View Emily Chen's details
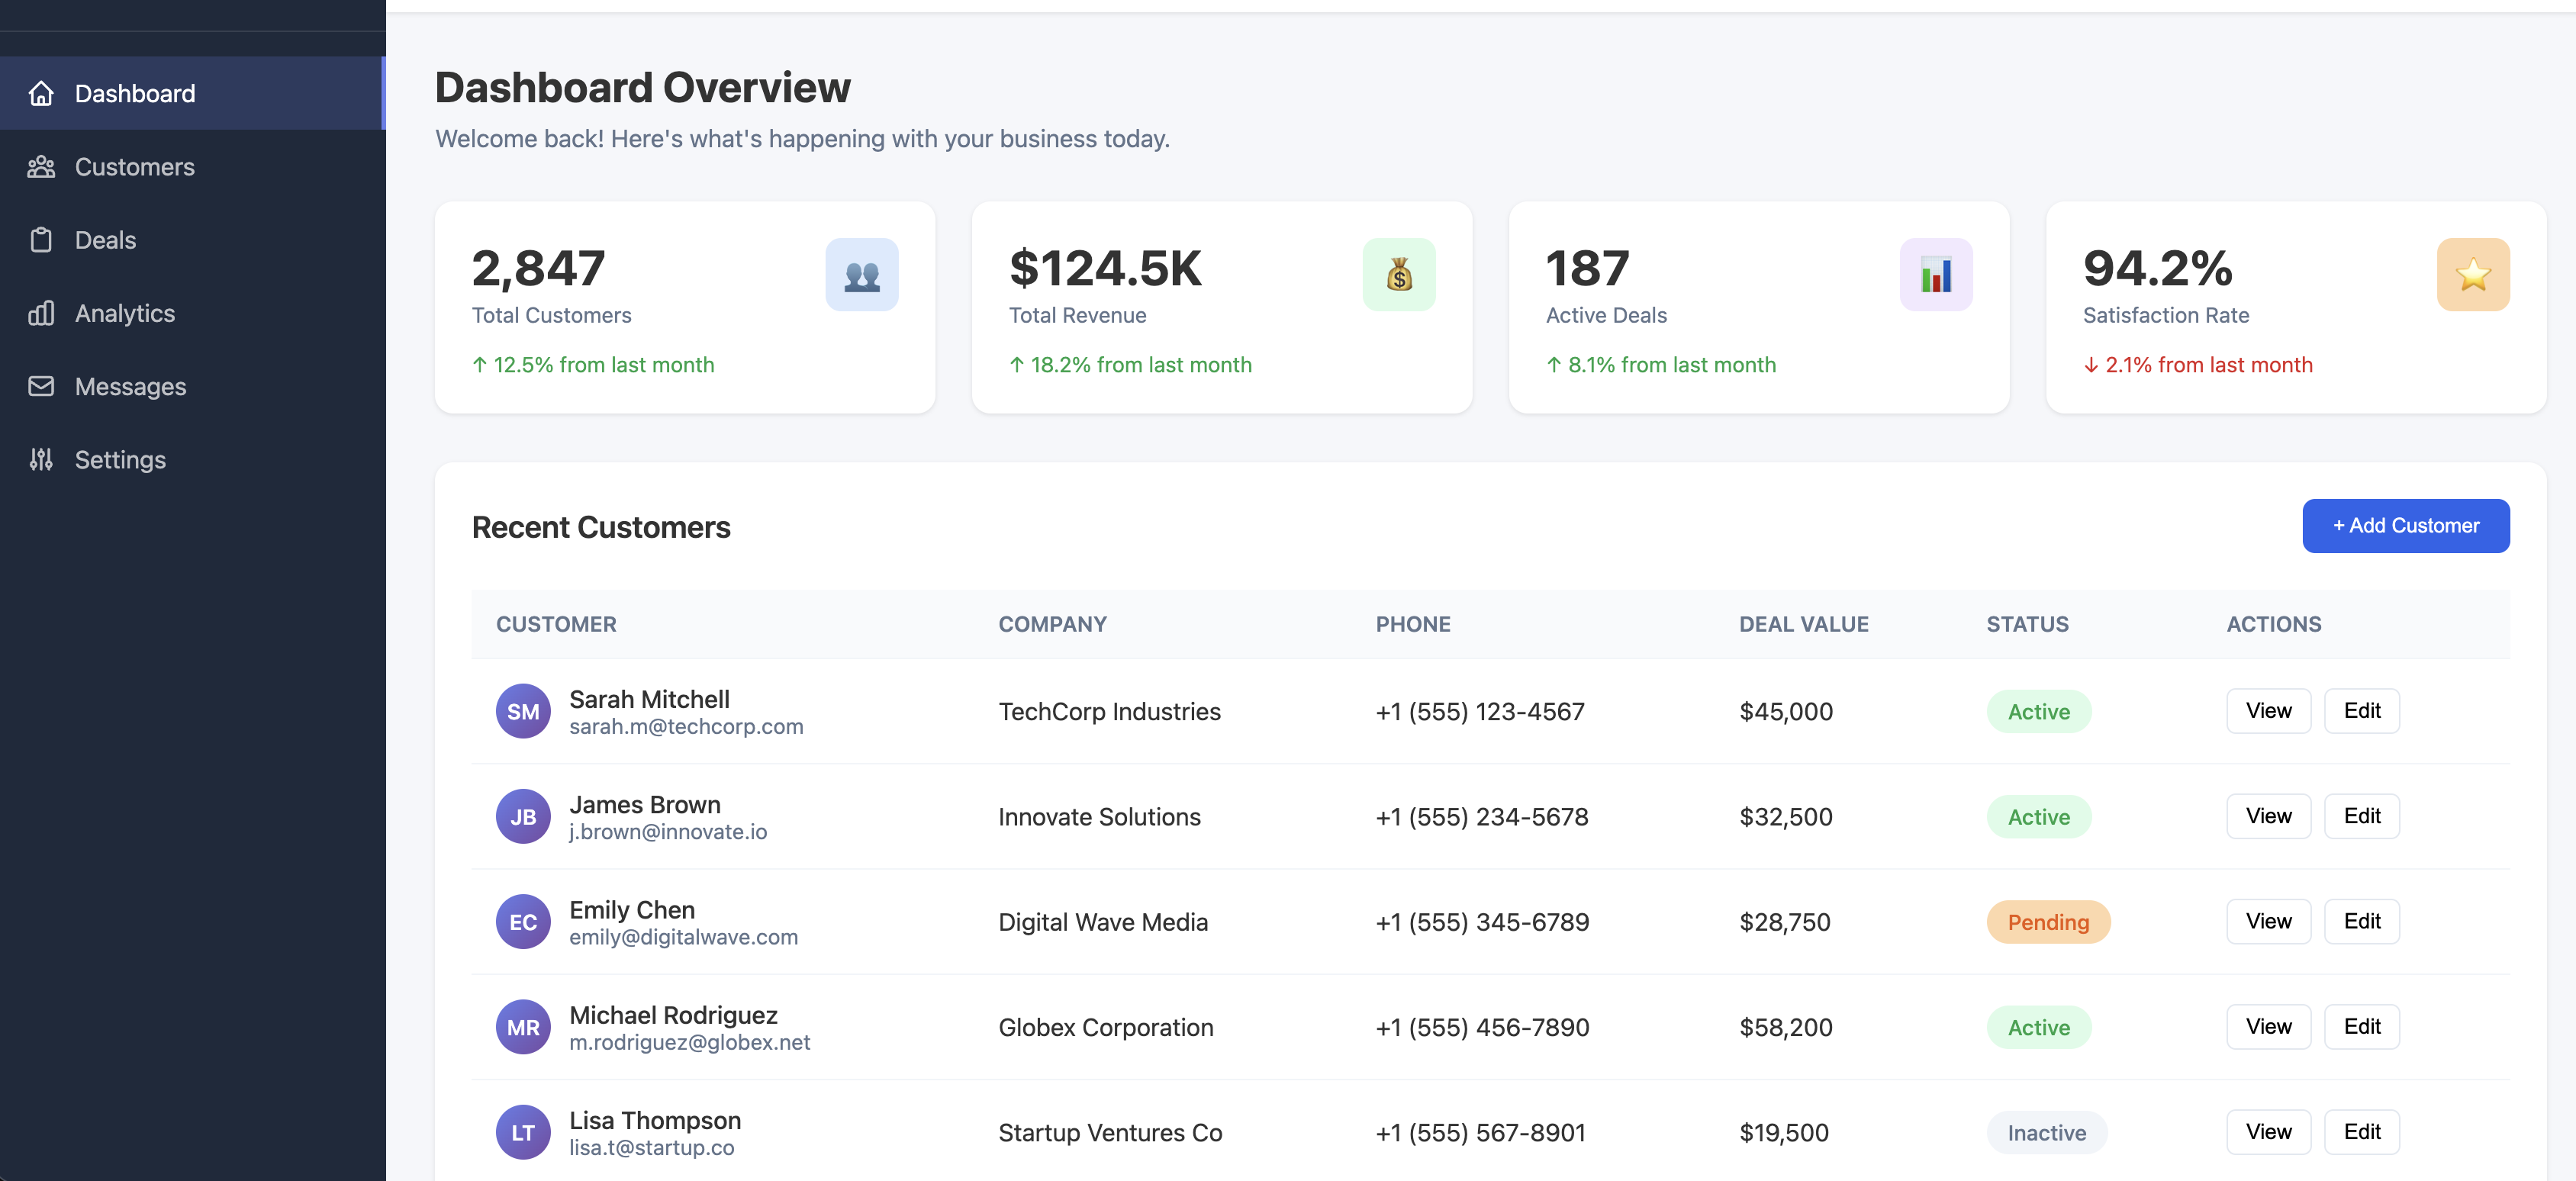Viewport: 2576px width, 1181px height. 2268,921
